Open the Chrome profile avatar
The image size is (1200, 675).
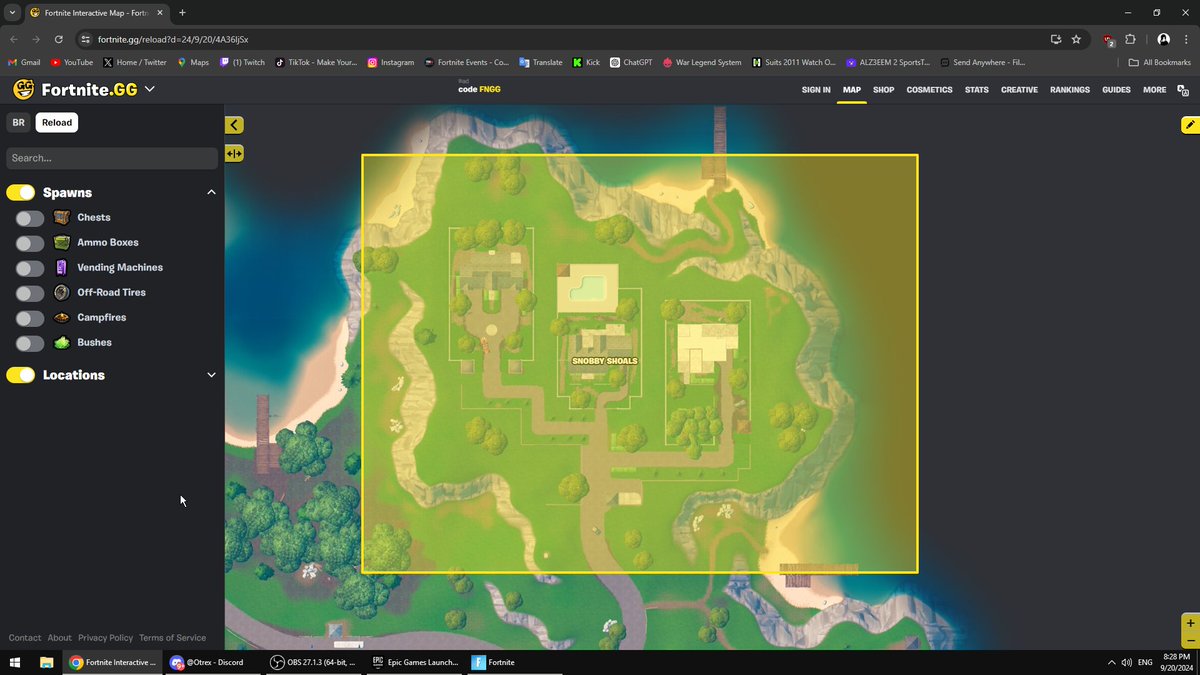[x=1163, y=39]
